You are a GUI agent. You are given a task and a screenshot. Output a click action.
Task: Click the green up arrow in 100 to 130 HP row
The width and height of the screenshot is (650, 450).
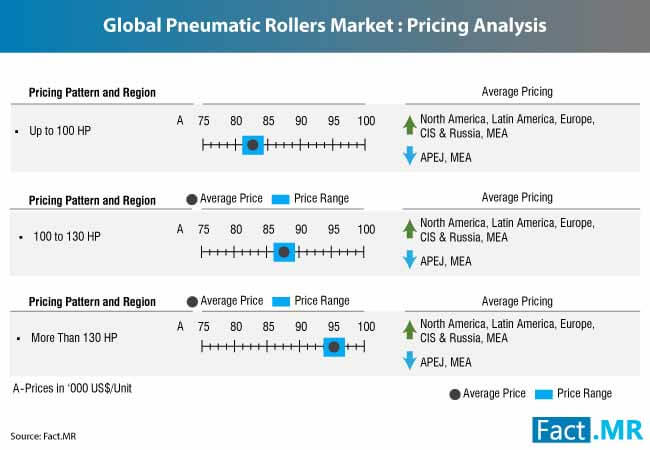coord(410,229)
